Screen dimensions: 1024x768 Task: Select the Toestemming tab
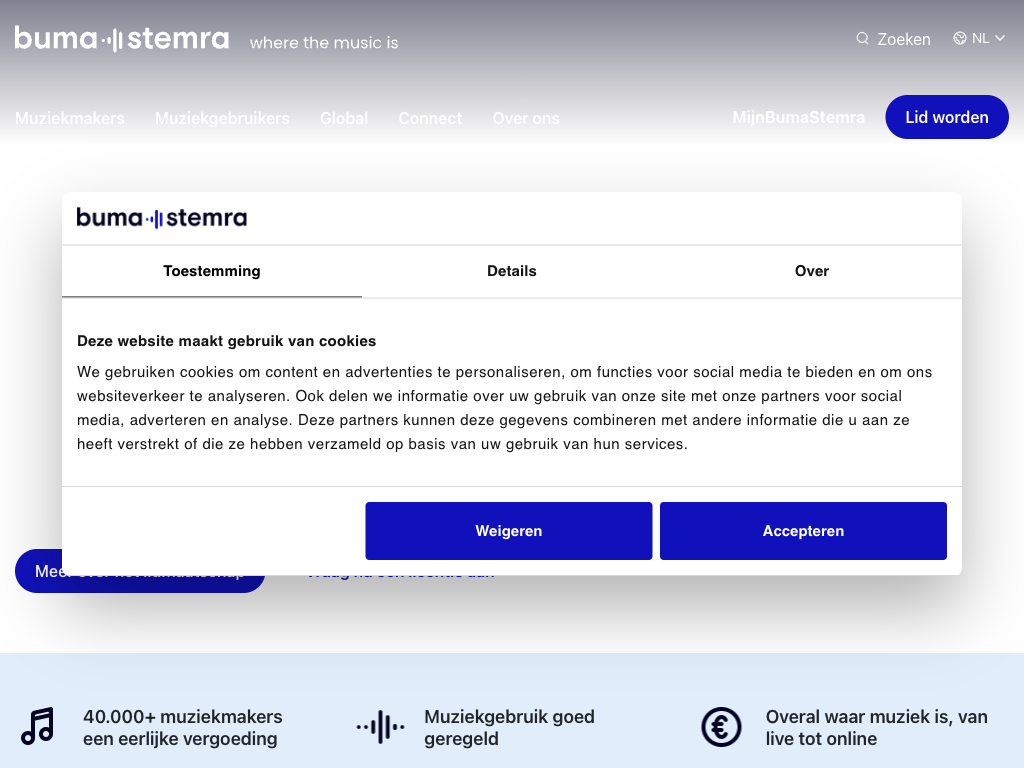[x=212, y=271]
